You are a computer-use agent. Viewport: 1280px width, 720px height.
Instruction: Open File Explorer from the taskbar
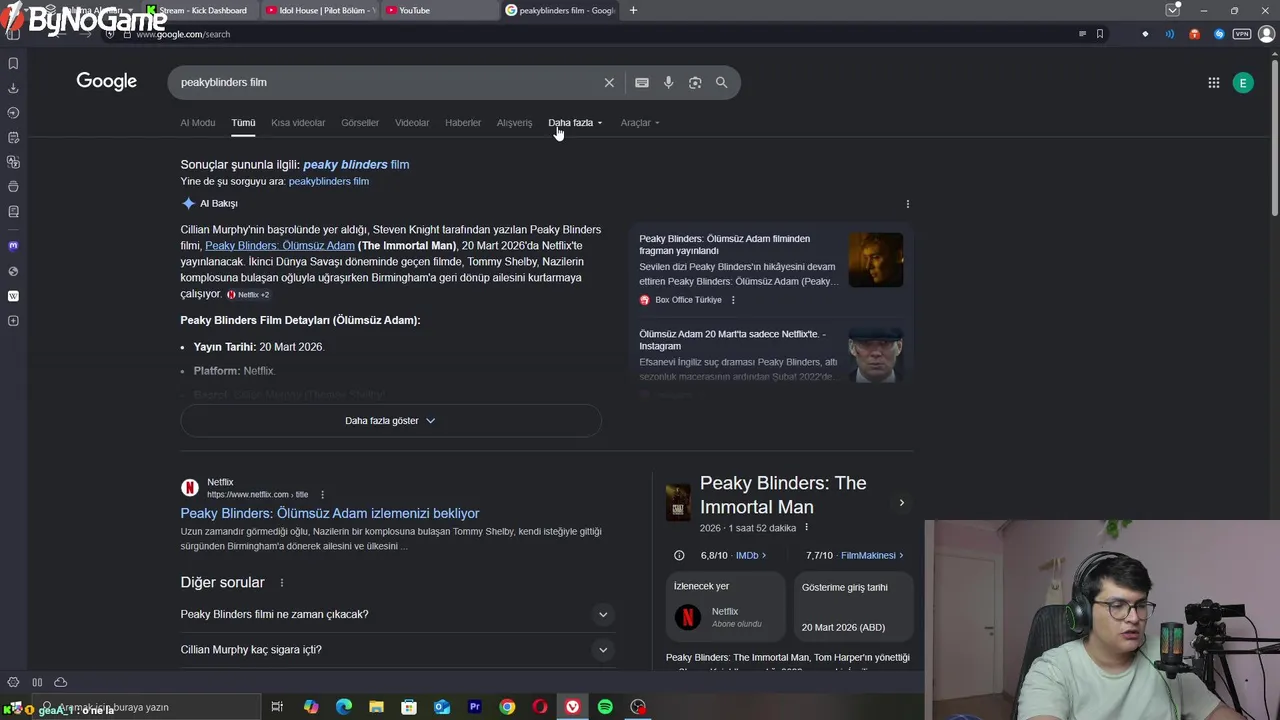click(376, 707)
